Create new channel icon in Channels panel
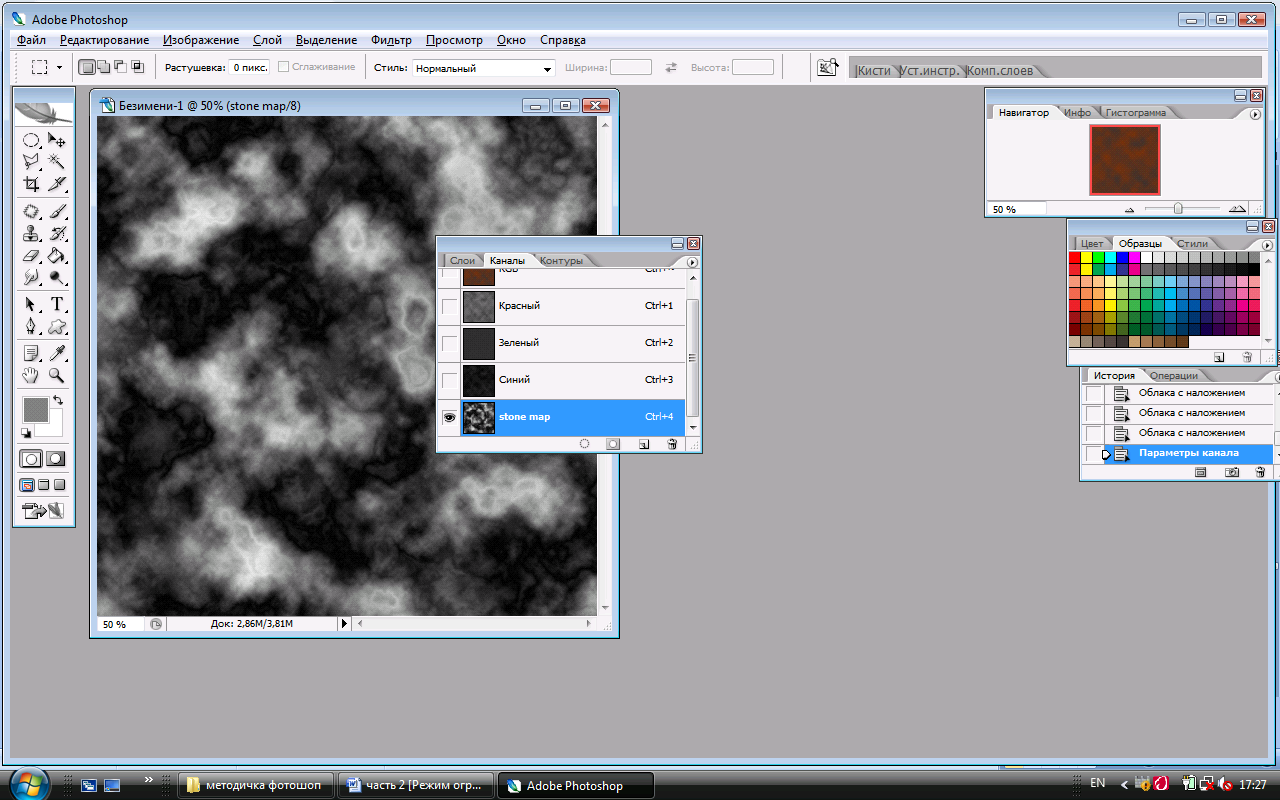The image size is (1280, 800). (643, 443)
